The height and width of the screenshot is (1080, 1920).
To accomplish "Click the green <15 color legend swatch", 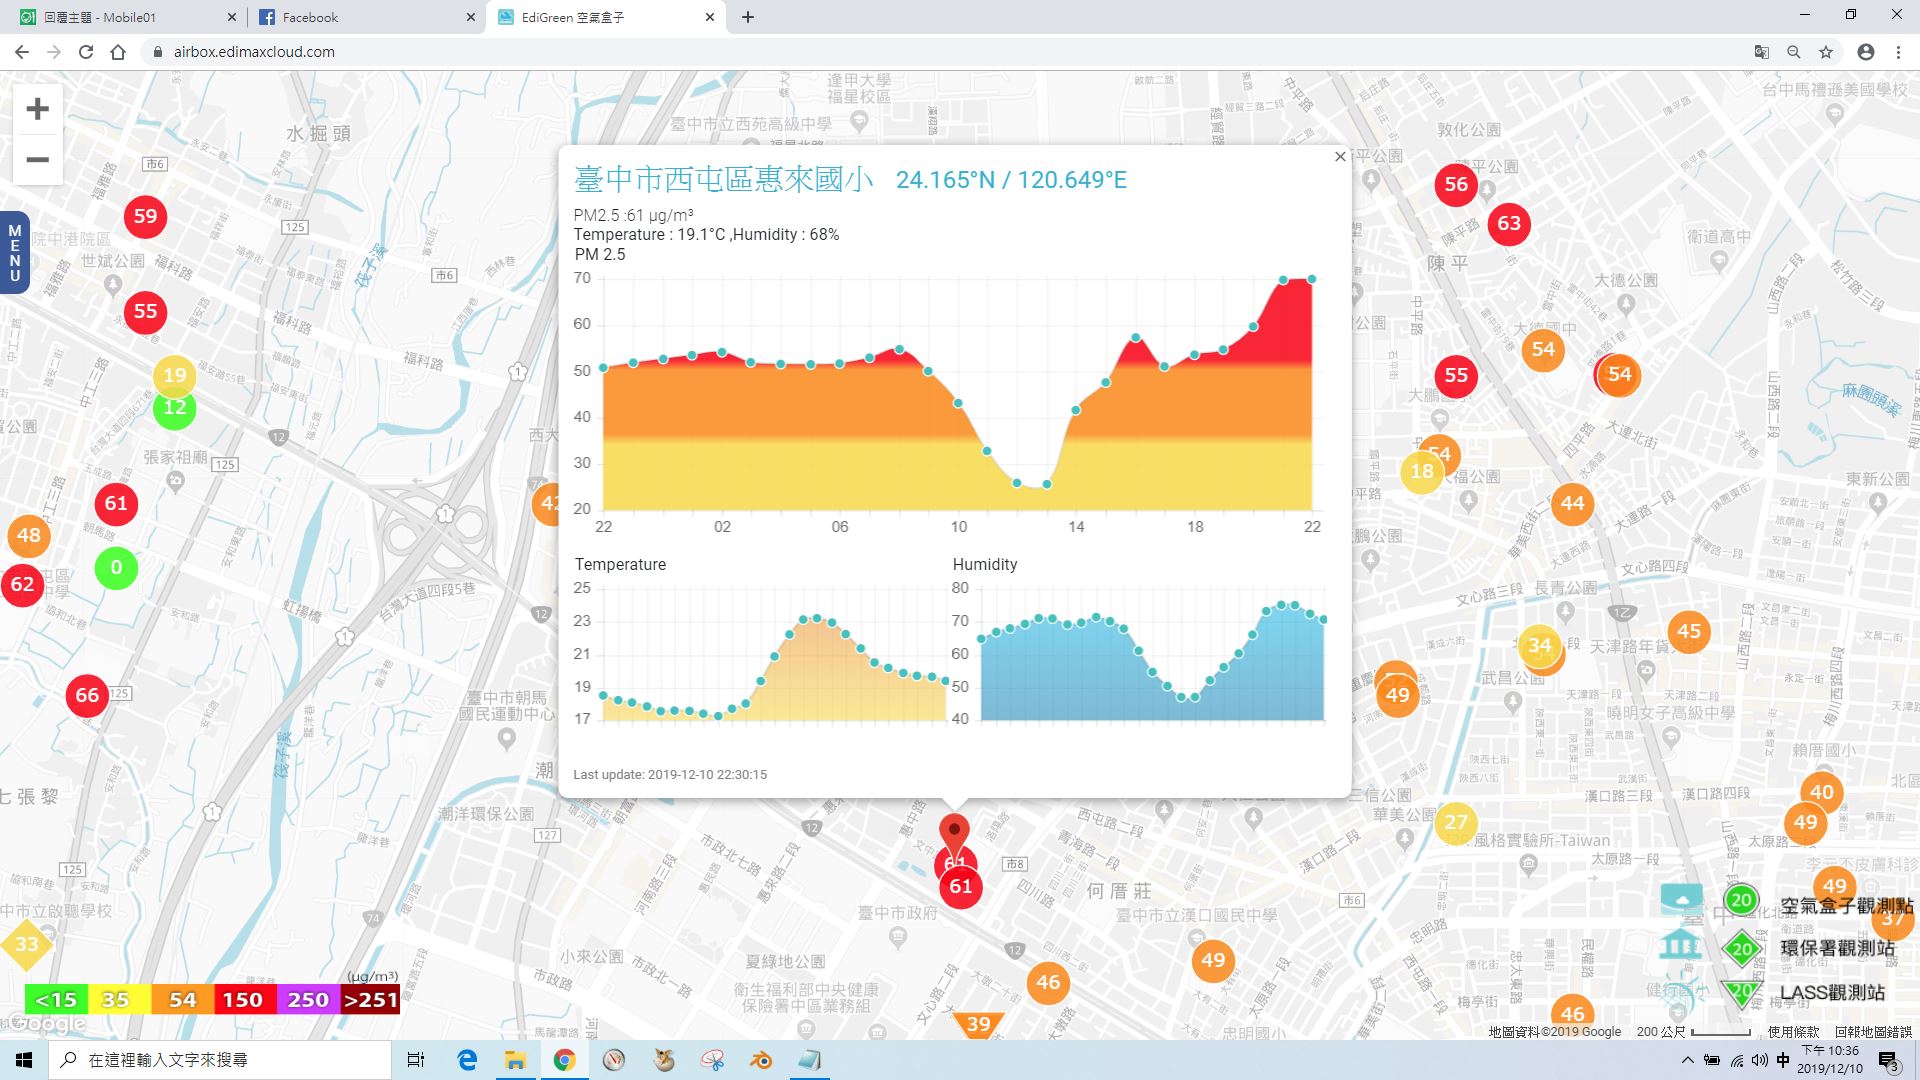I will [56, 999].
